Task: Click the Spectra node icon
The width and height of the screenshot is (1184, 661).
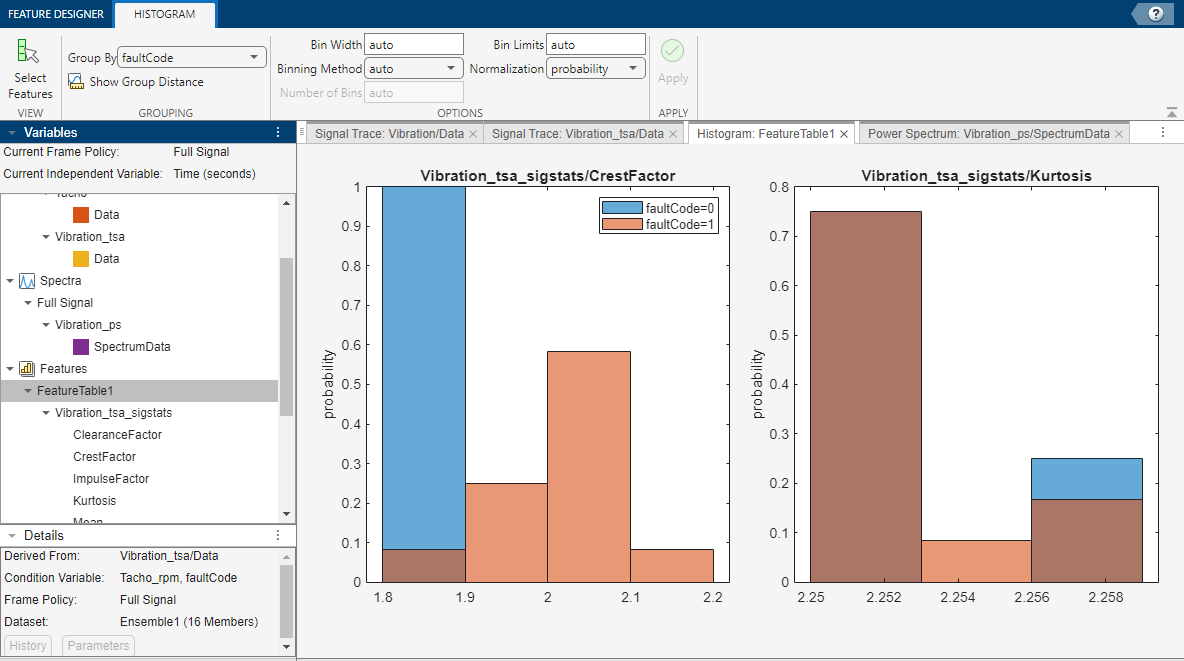Action: (27, 281)
